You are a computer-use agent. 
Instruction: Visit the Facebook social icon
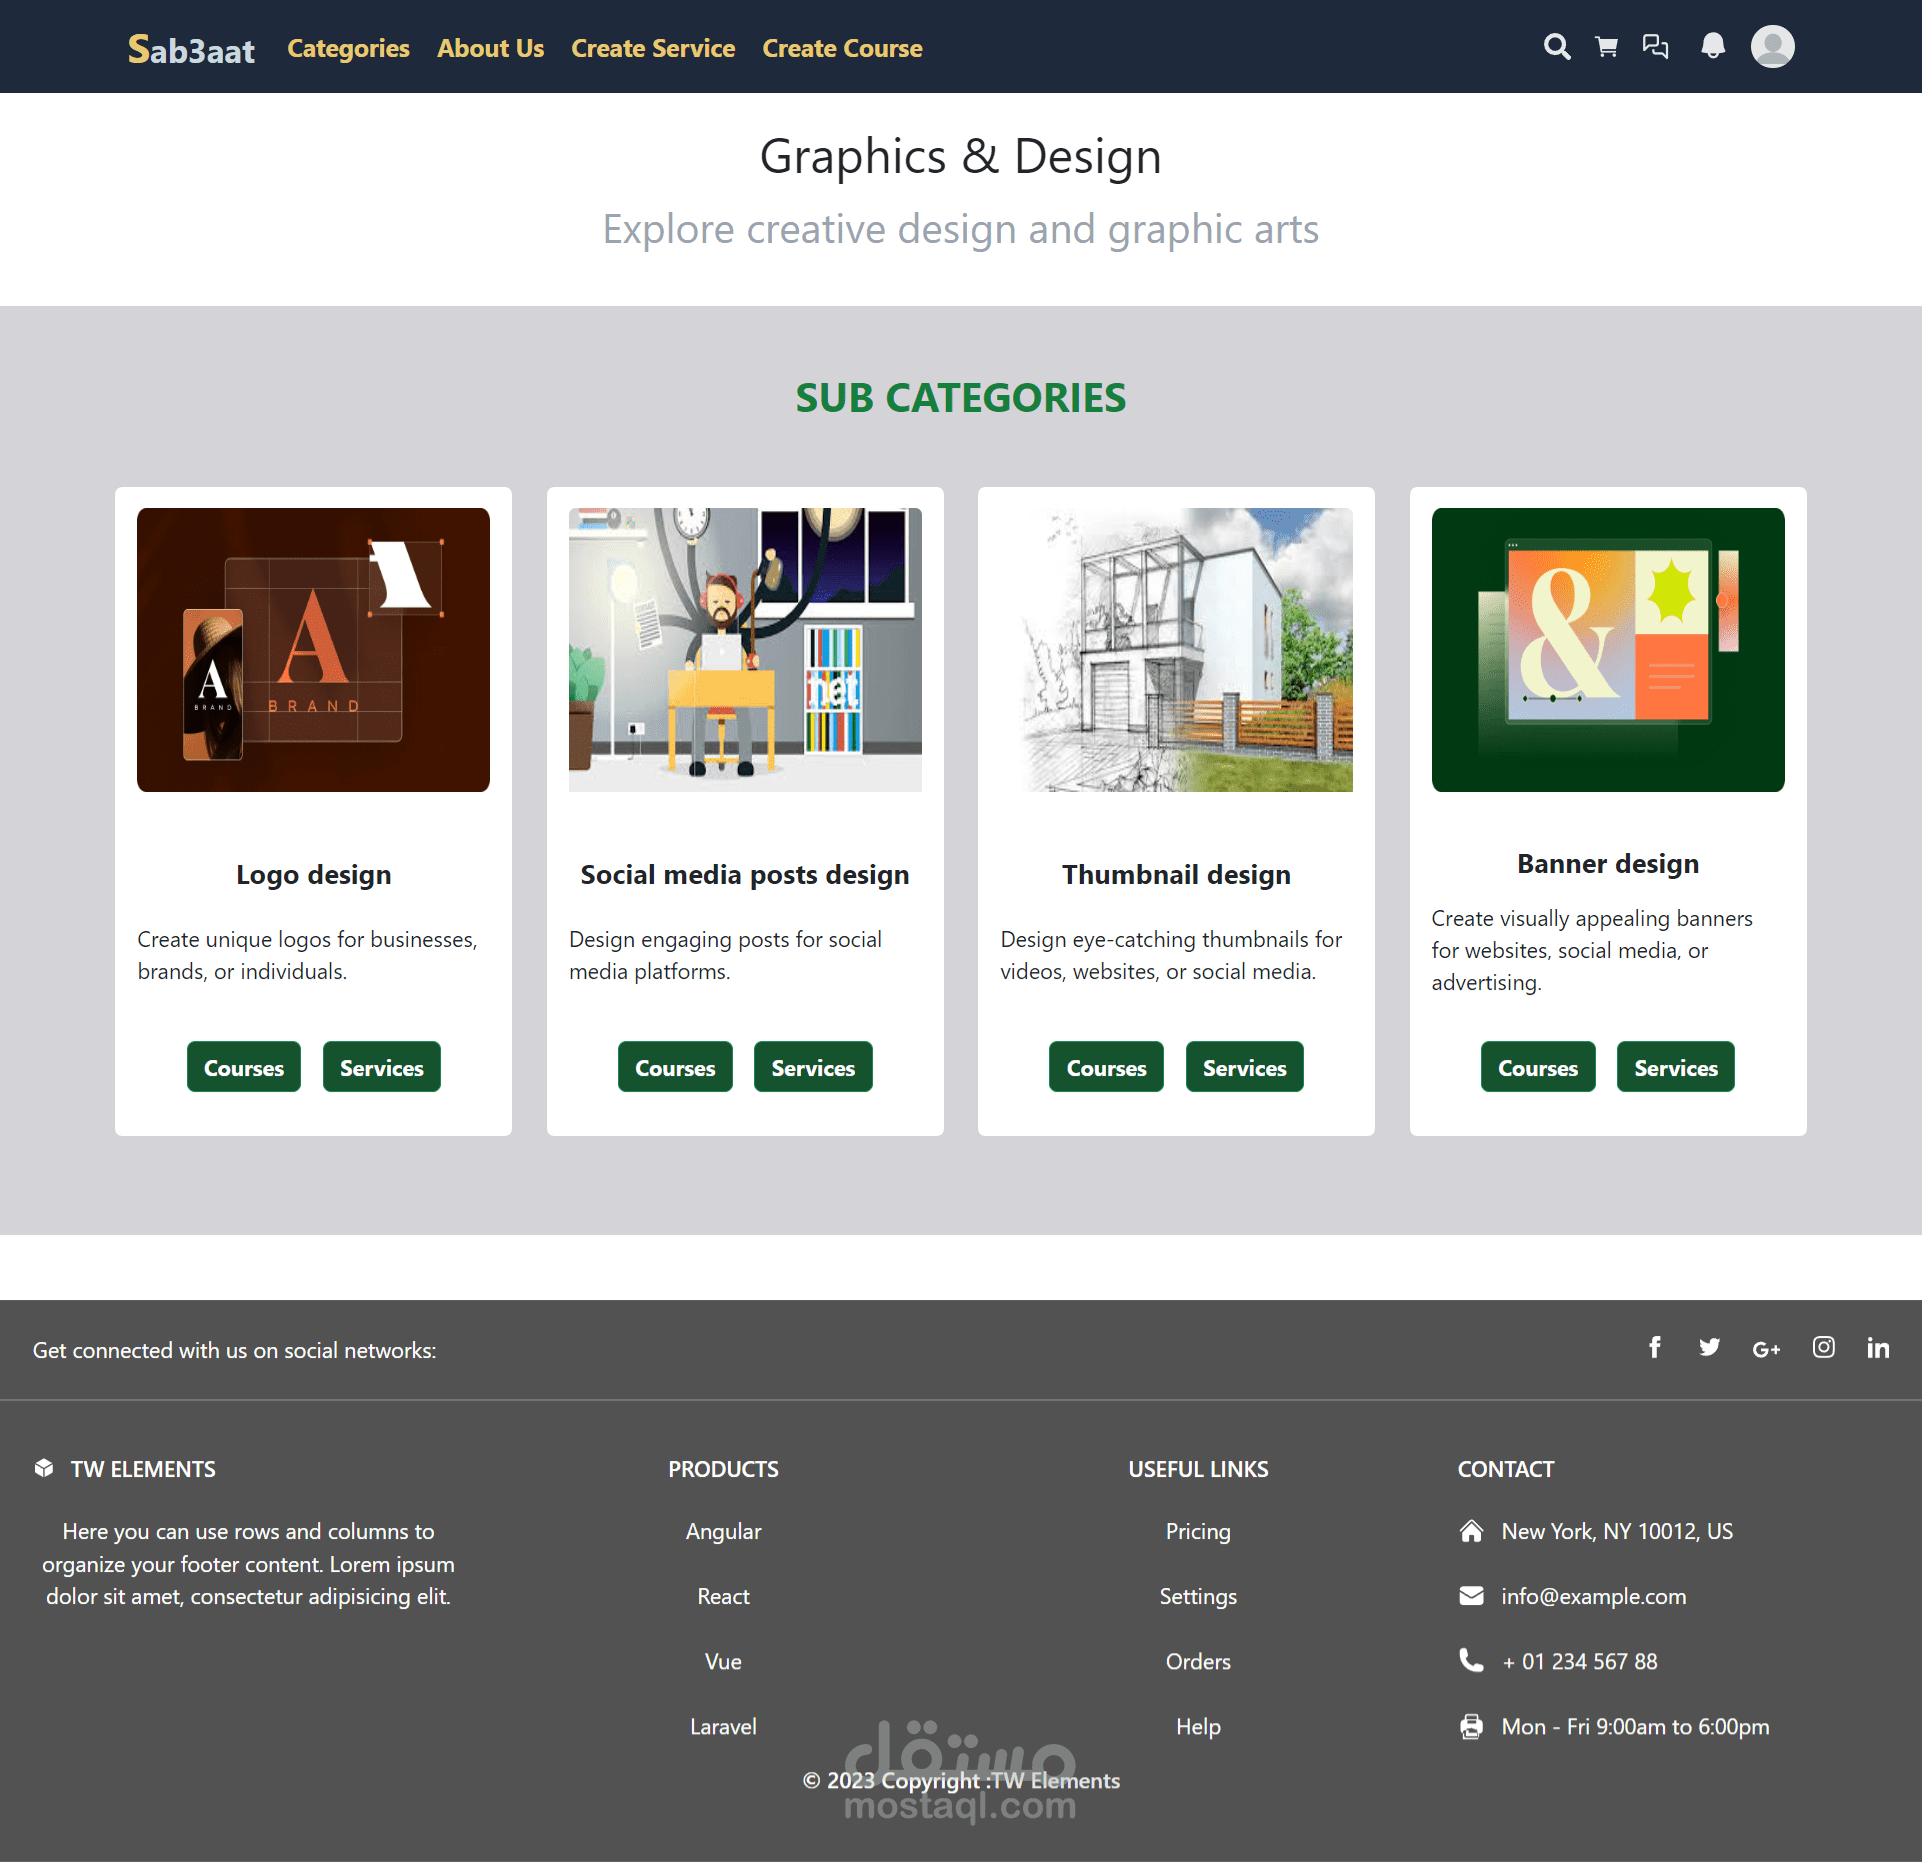click(1655, 1348)
